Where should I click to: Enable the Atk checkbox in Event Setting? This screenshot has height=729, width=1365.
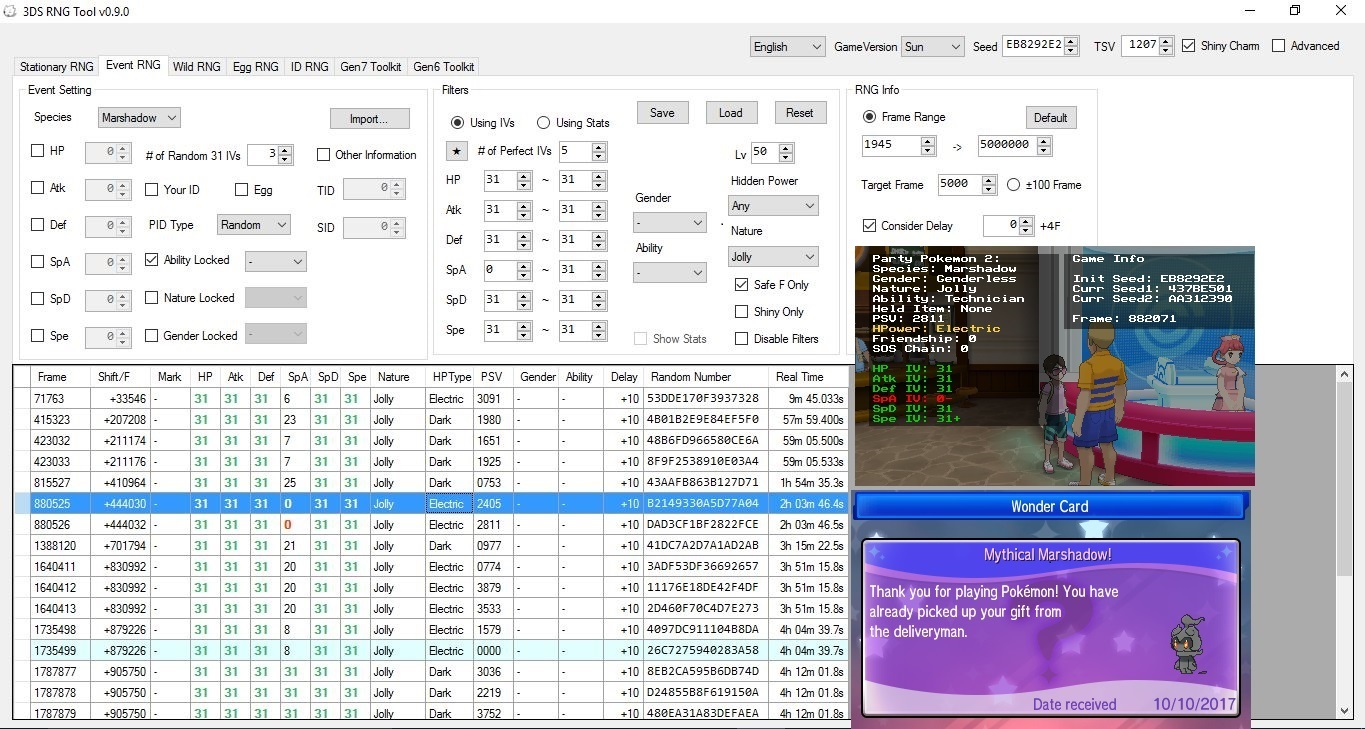(x=38, y=188)
